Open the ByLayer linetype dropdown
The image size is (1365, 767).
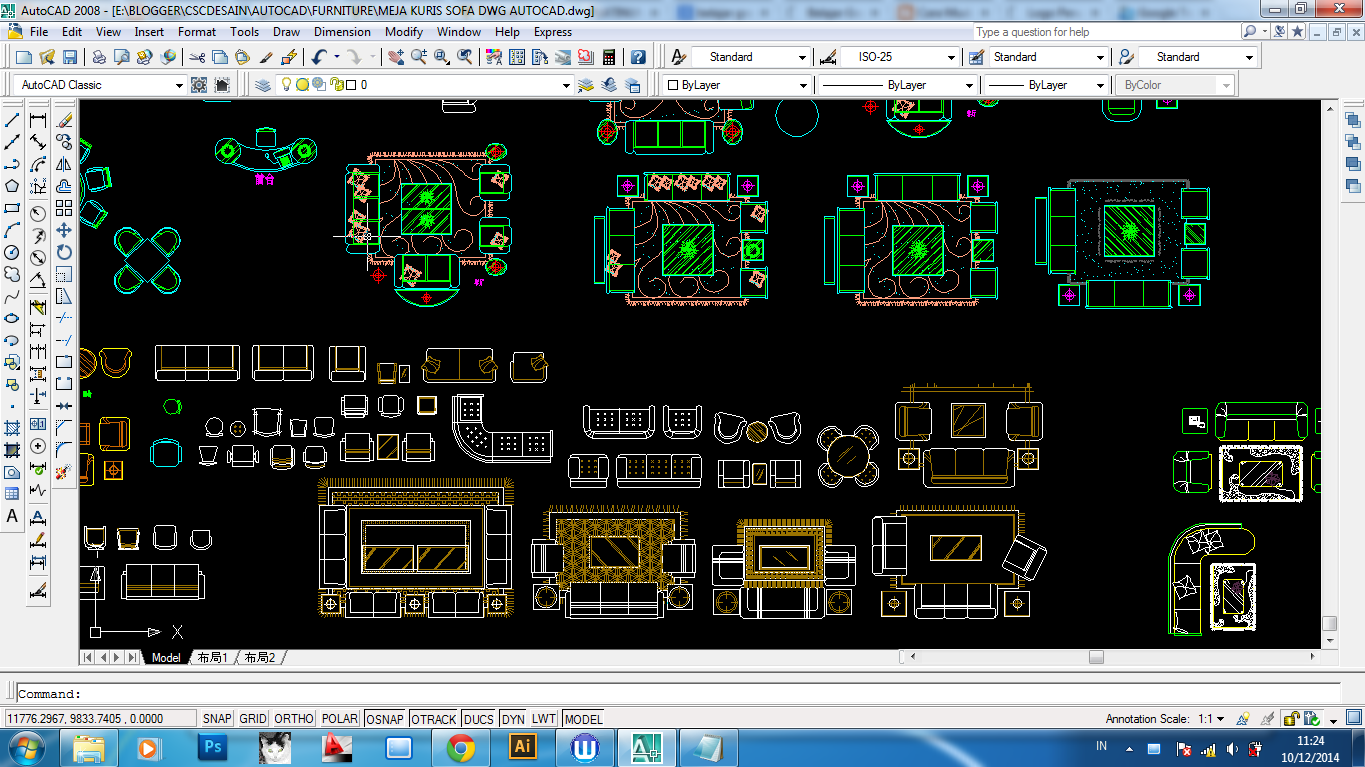969,85
